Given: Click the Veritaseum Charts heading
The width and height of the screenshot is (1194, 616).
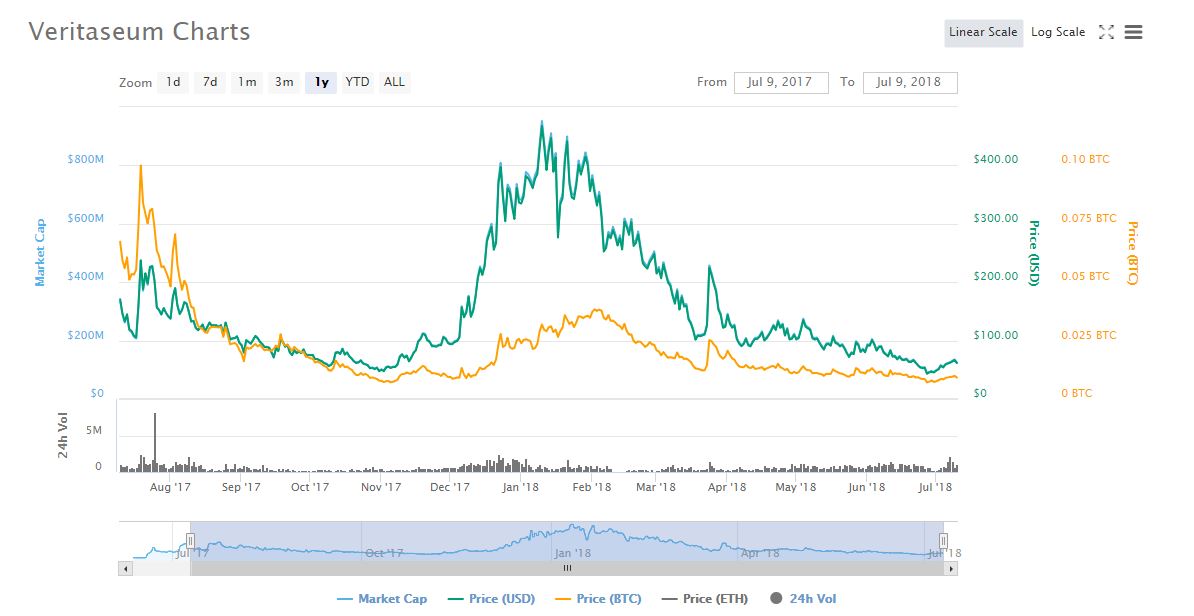Looking at the screenshot, I should pyautogui.click(x=139, y=32).
